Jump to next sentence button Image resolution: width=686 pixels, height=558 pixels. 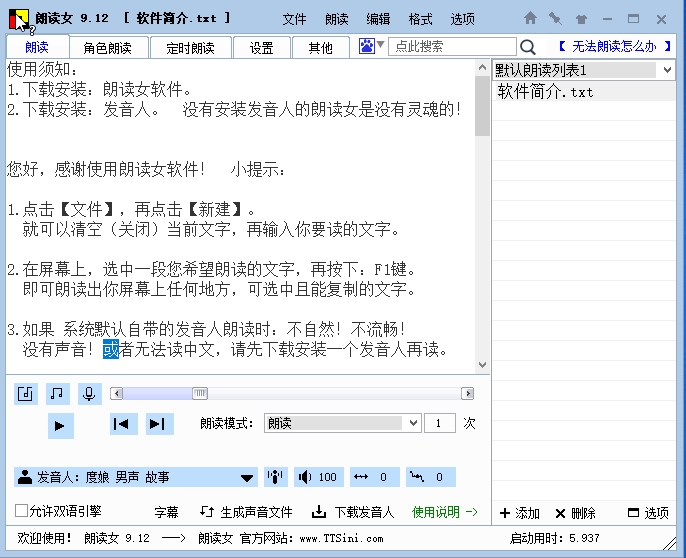pos(159,424)
